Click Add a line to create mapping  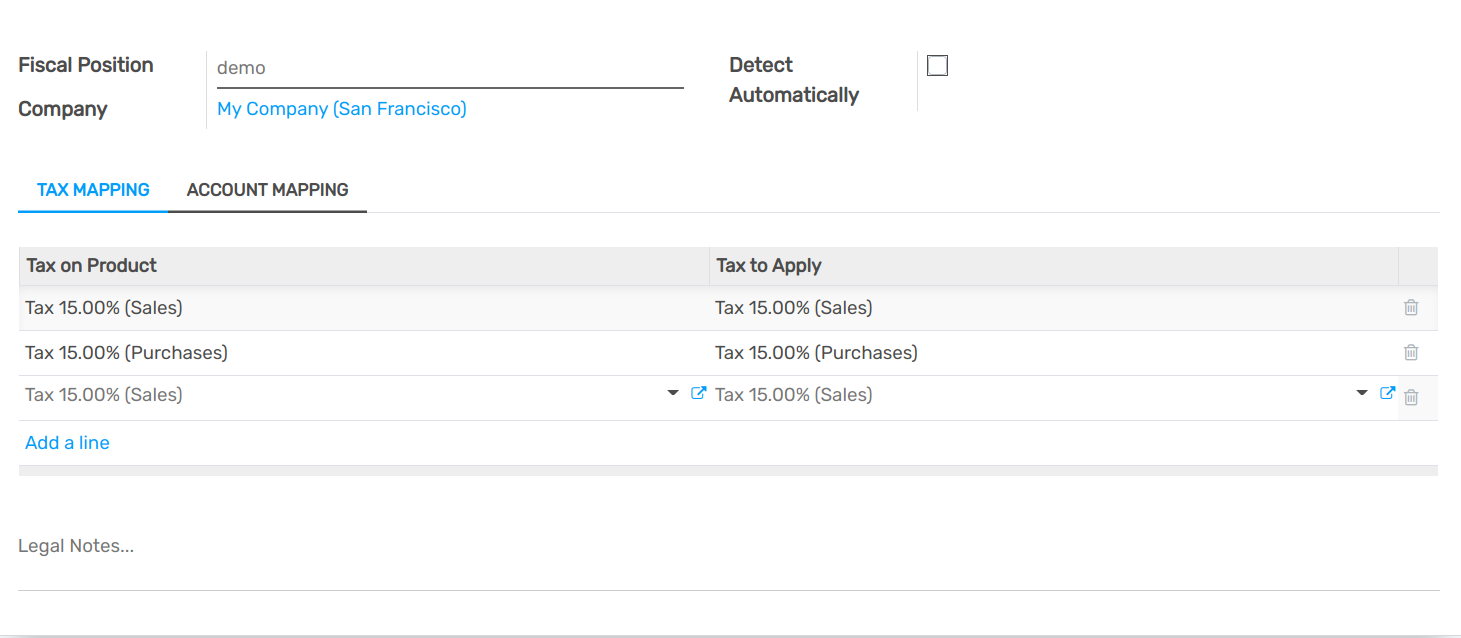[x=66, y=442]
